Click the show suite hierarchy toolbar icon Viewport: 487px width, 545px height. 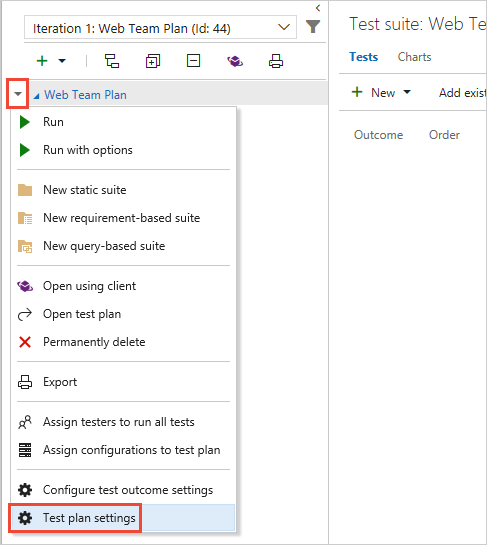pyautogui.click(x=112, y=61)
